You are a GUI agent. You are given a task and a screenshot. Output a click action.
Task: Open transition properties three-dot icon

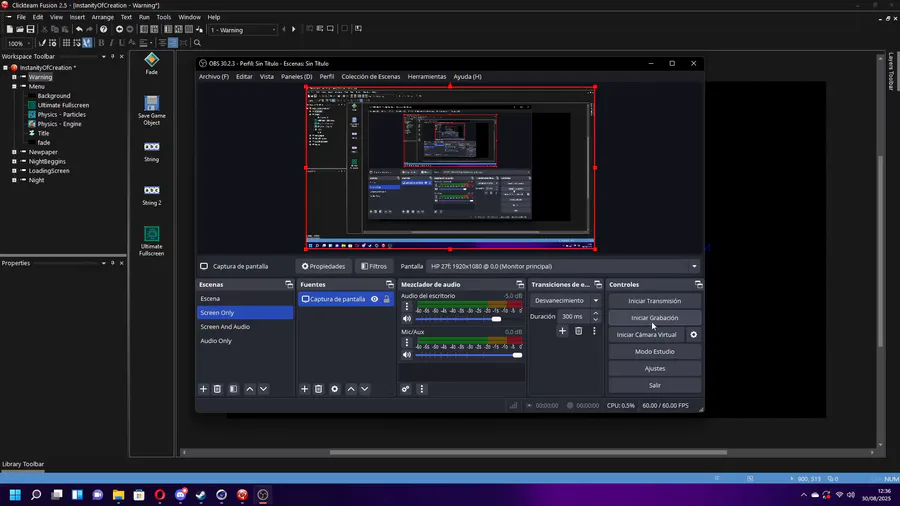(594, 331)
